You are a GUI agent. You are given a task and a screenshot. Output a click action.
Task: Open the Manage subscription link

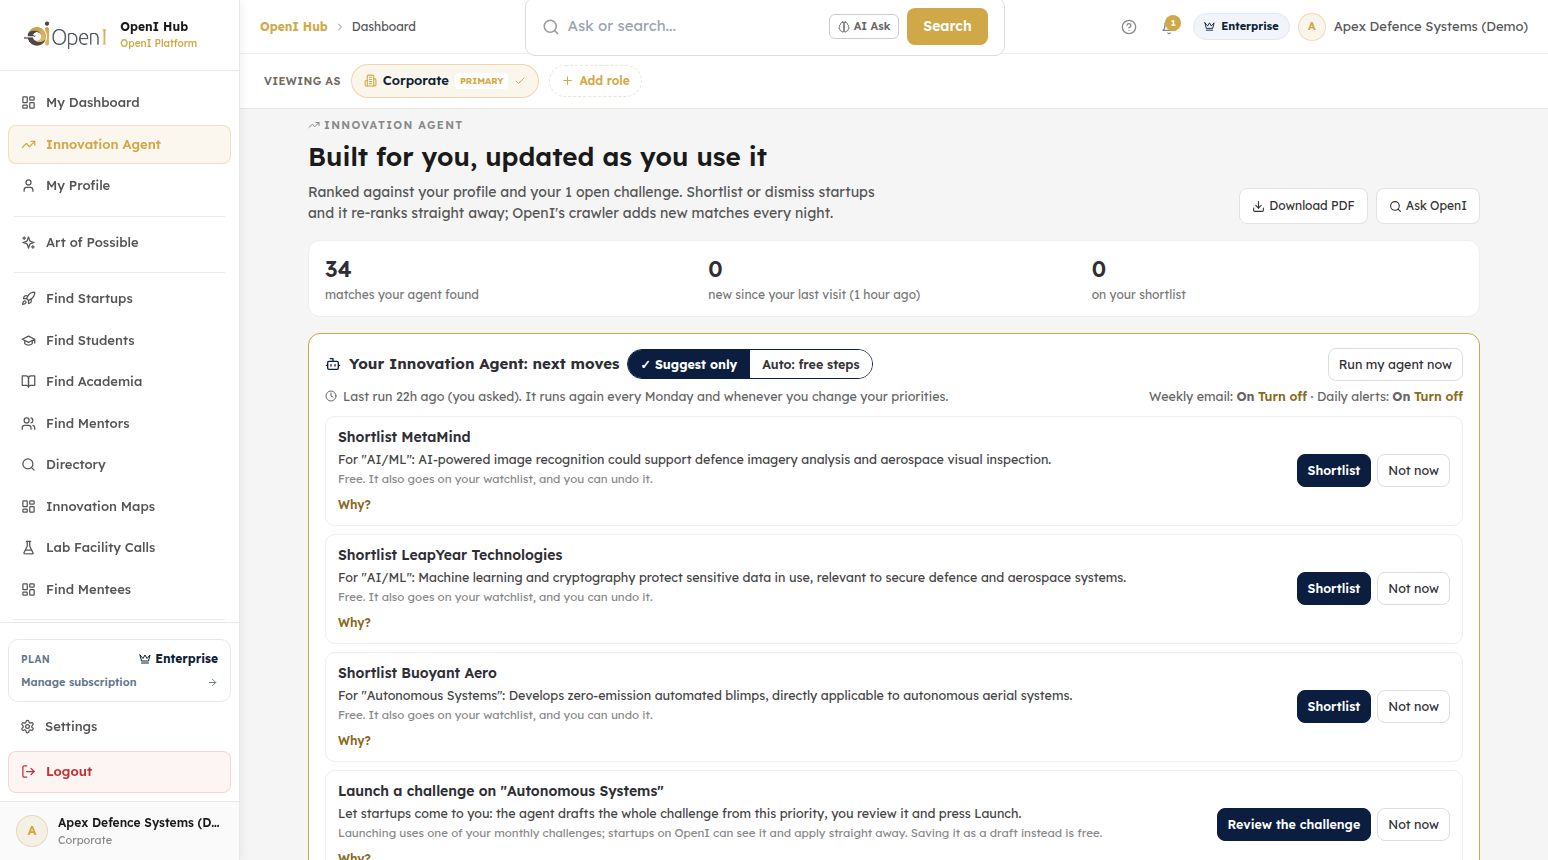pyautogui.click(x=79, y=682)
